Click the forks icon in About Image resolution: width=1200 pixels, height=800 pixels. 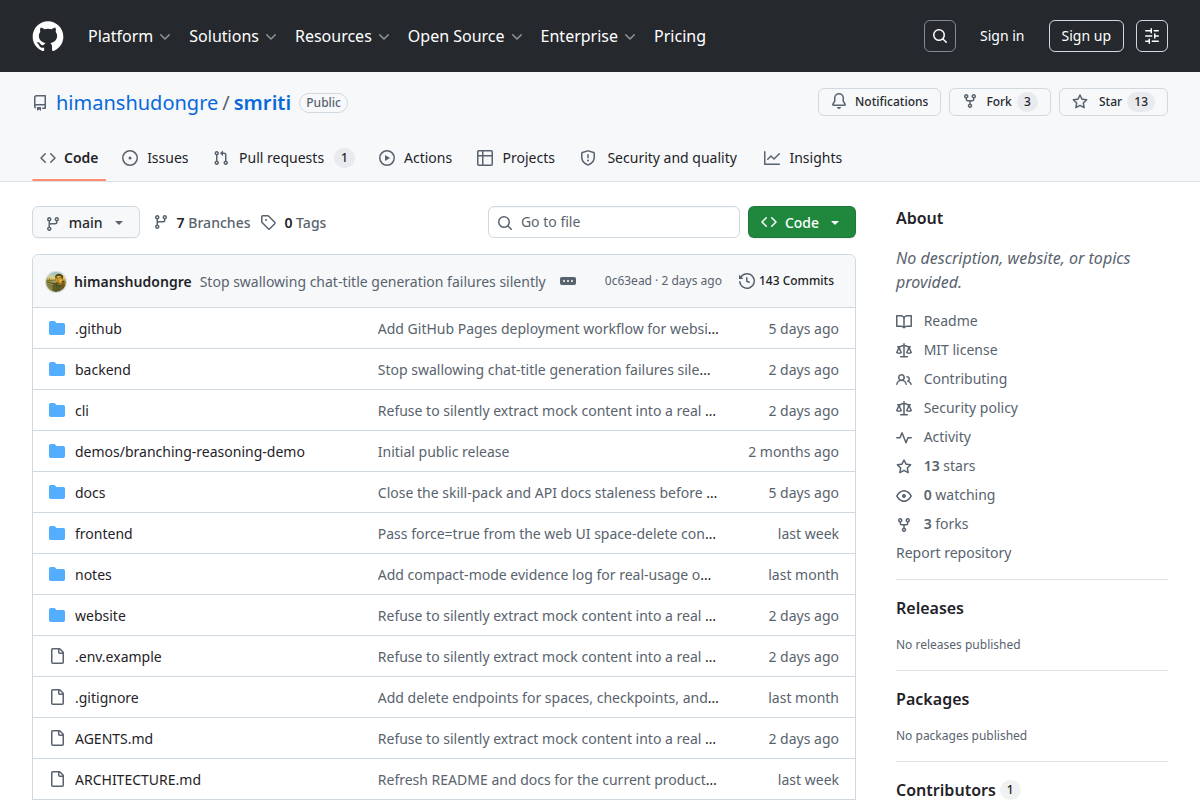(x=904, y=524)
